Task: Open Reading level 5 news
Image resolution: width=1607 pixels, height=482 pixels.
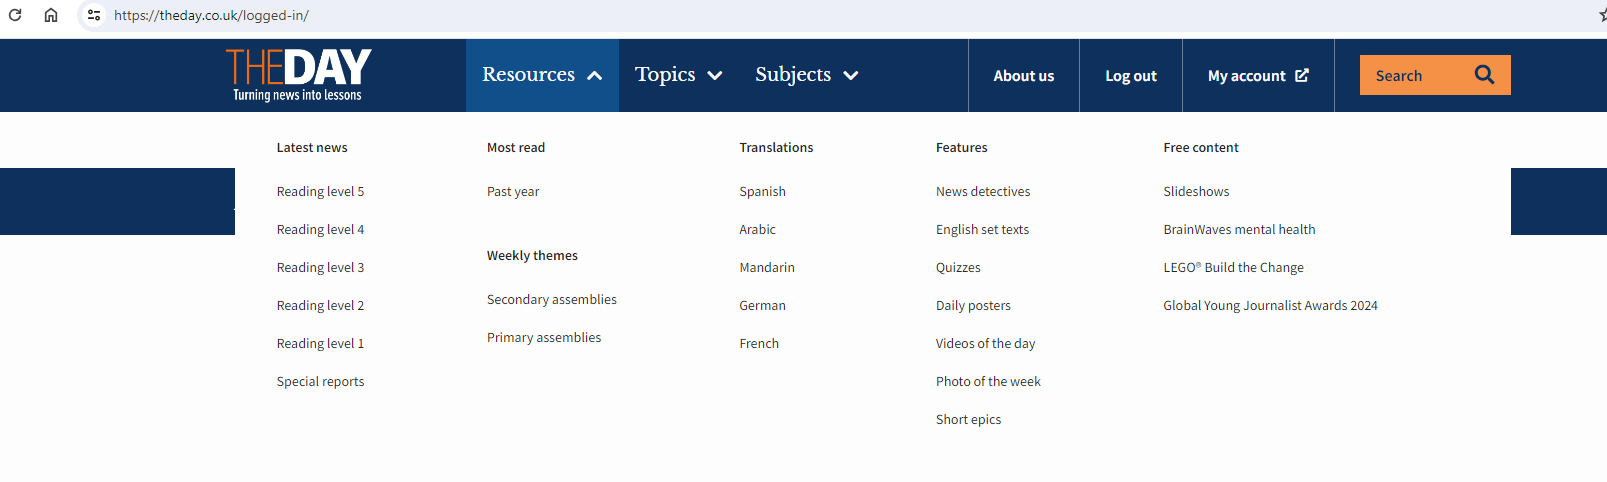Action: click(320, 191)
